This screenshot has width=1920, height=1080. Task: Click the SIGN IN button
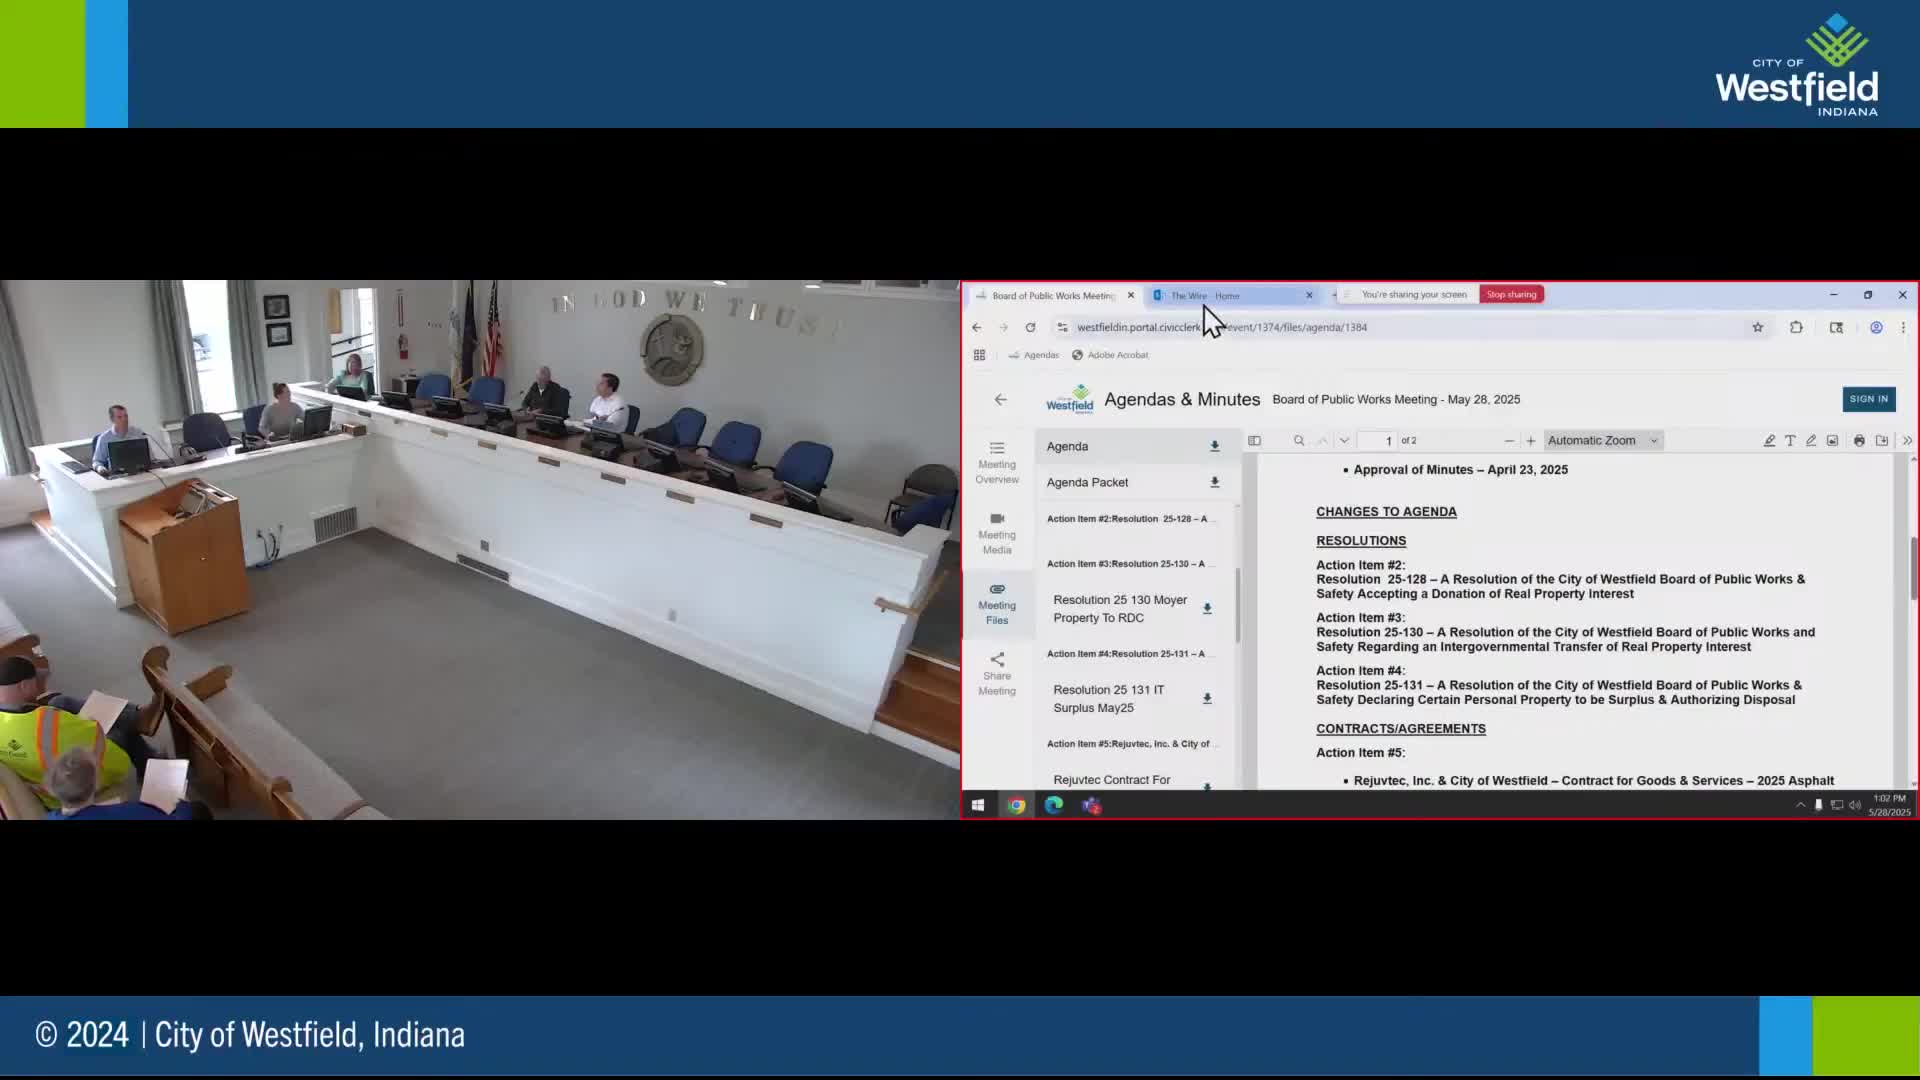tap(1868, 399)
